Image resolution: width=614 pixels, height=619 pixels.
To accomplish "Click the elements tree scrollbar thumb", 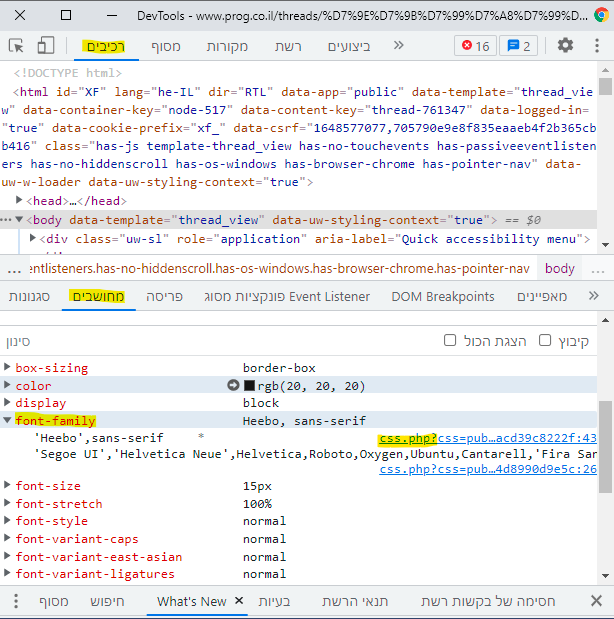I will 605,86.
